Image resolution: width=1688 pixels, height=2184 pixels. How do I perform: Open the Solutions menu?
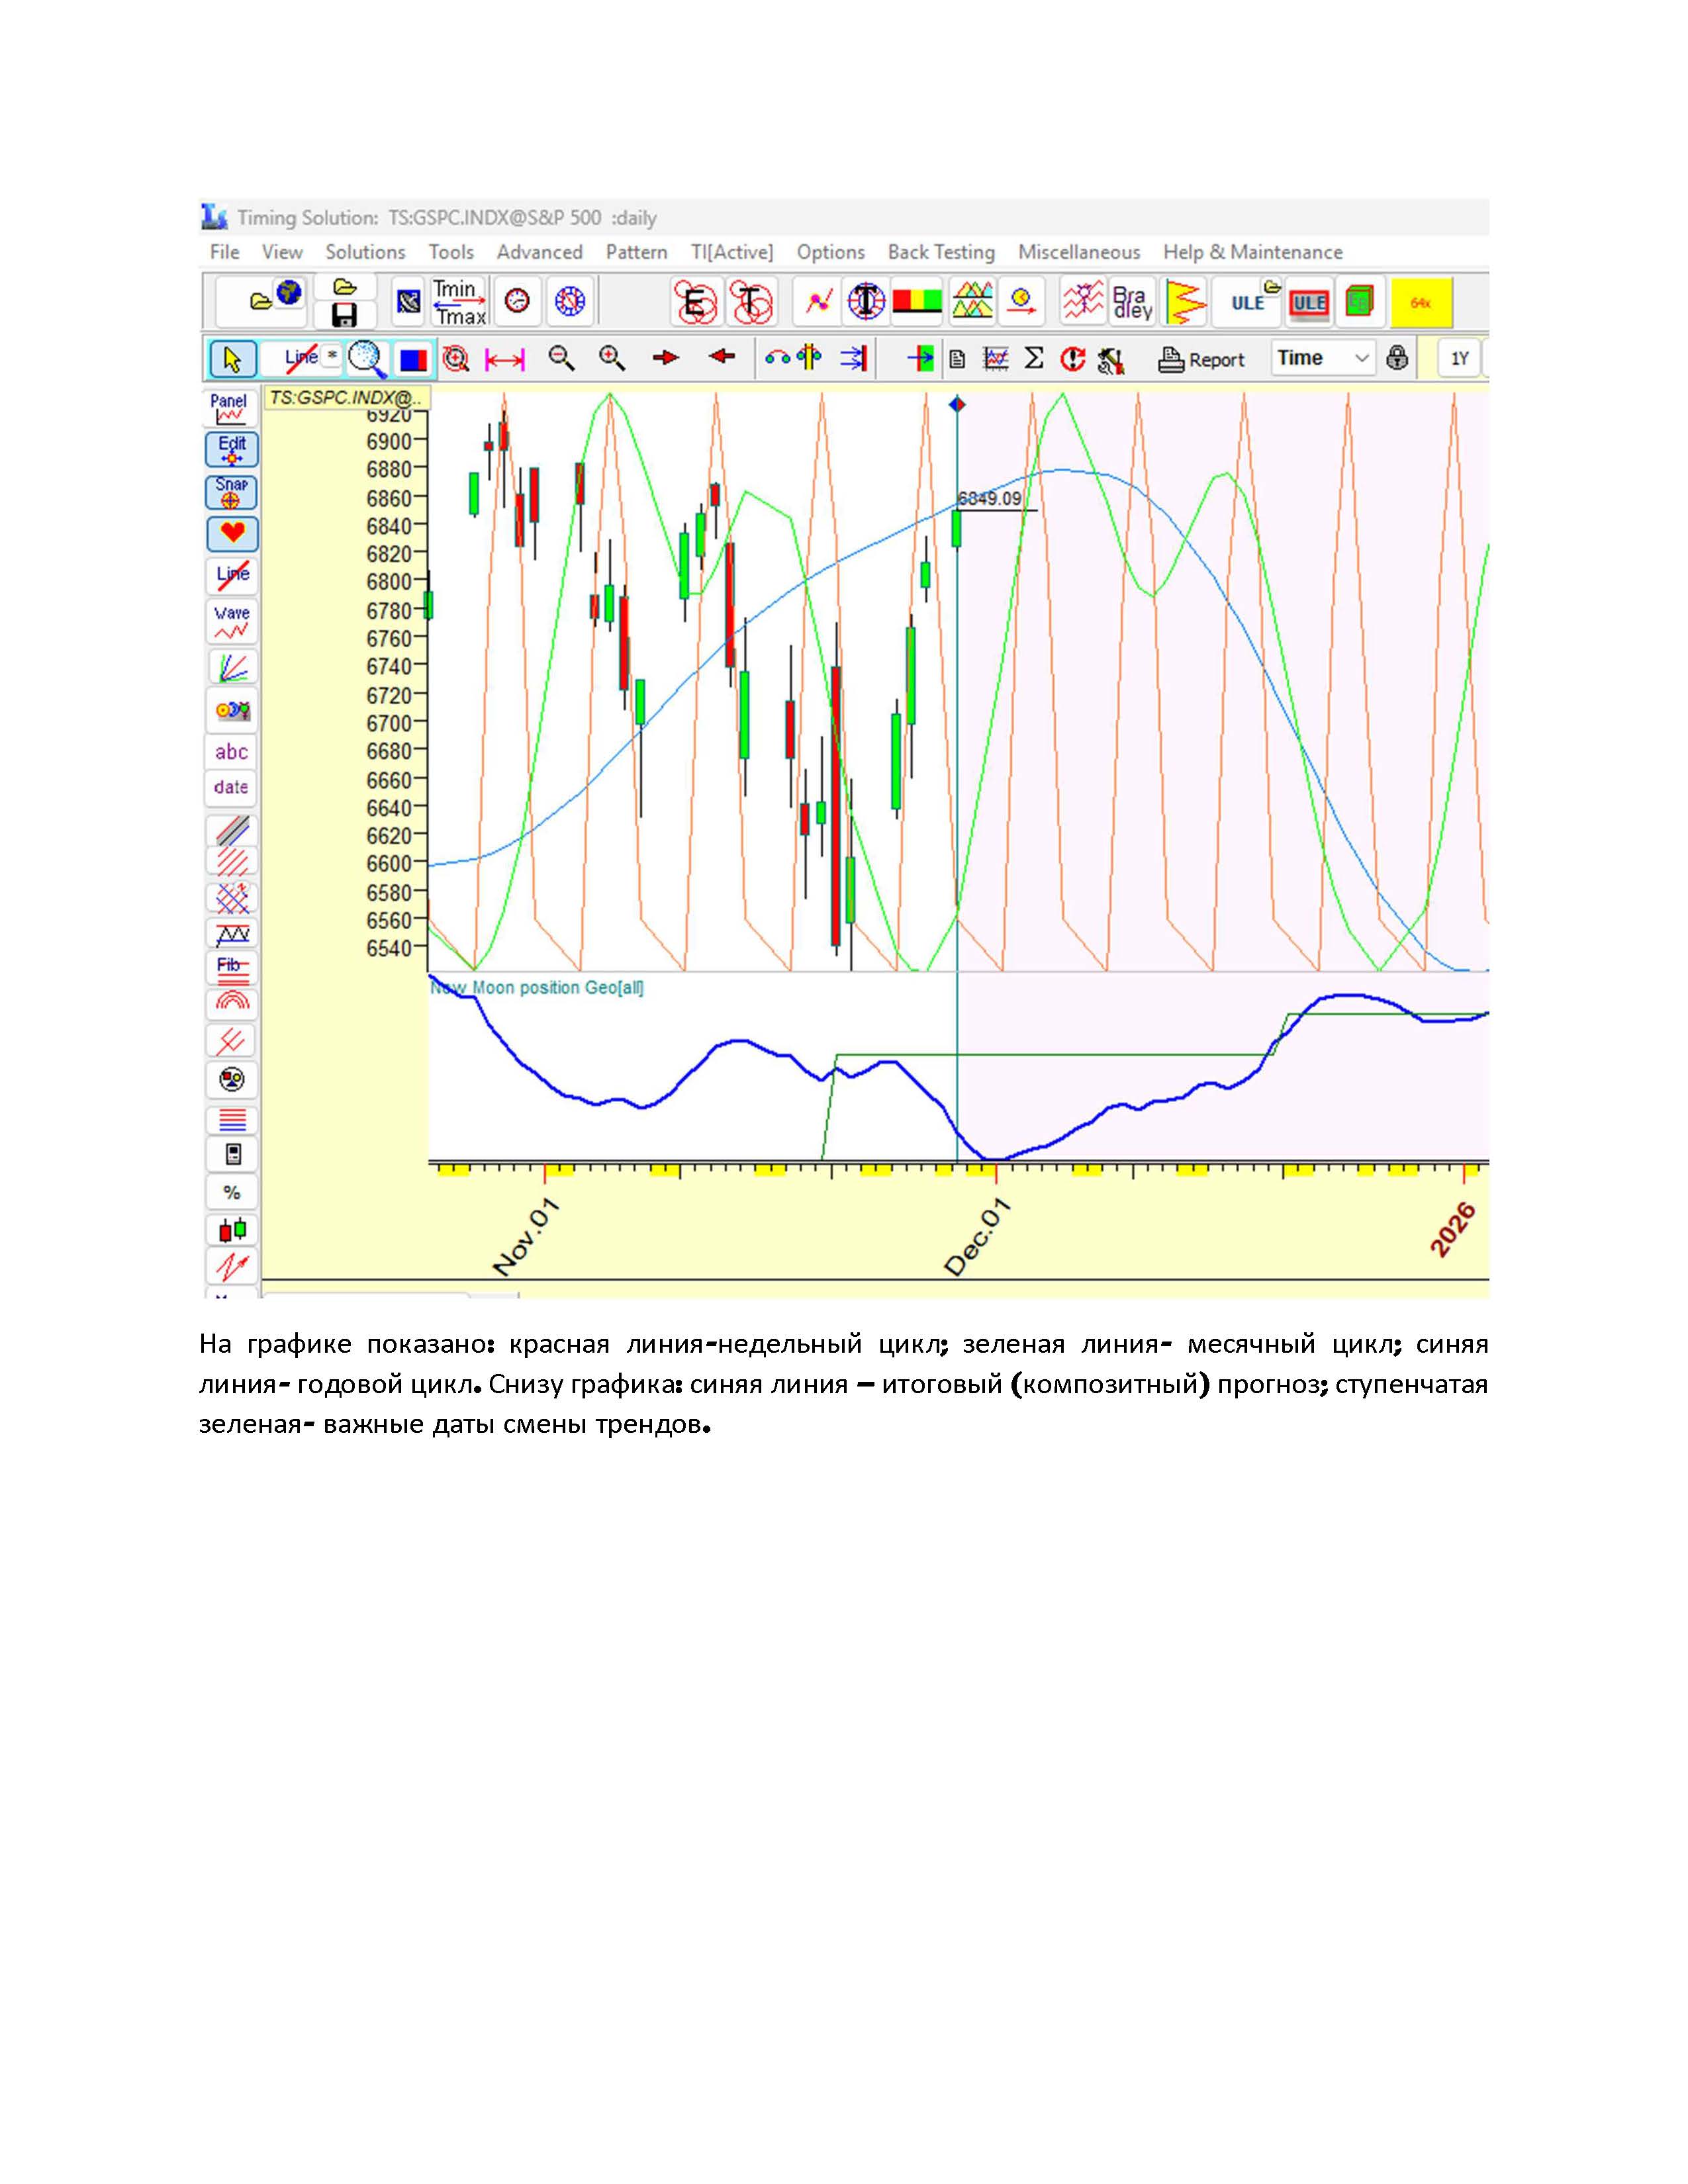[365, 252]
